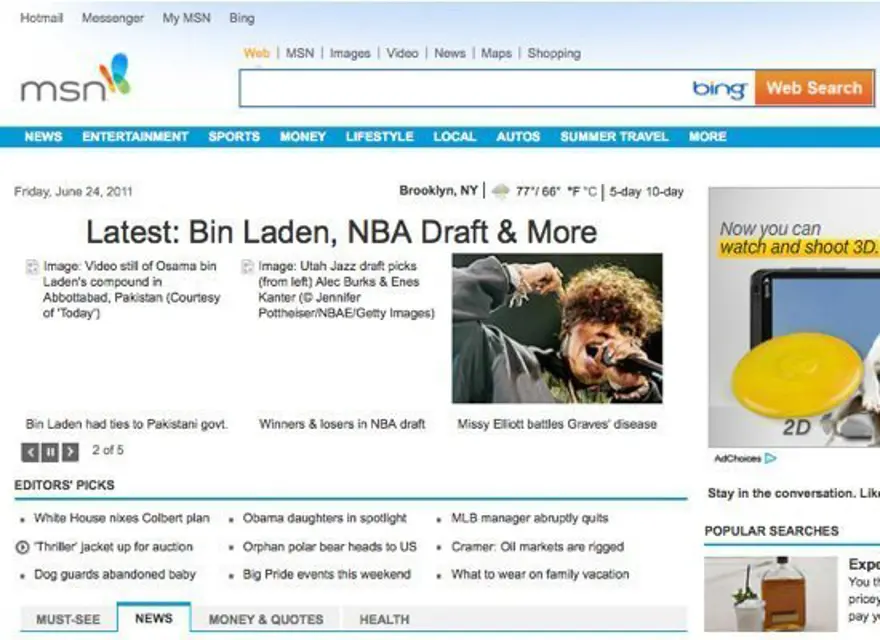Open the 10-day forecast
This screenshot has width=880, height=640.
pyautogui.click(x=664, y=192)
